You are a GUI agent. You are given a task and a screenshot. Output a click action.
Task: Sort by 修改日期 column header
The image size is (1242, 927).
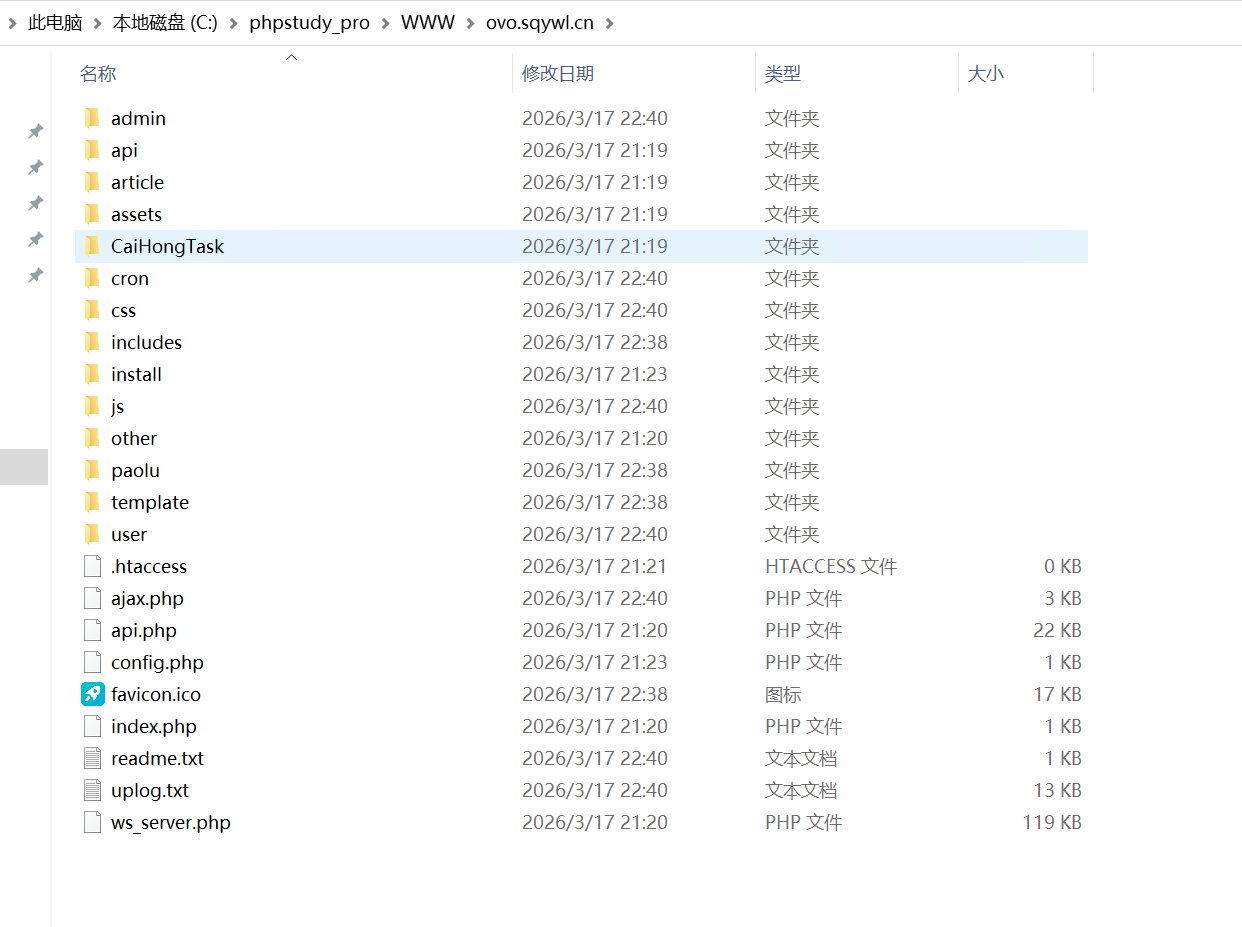[x=558, y=73]
